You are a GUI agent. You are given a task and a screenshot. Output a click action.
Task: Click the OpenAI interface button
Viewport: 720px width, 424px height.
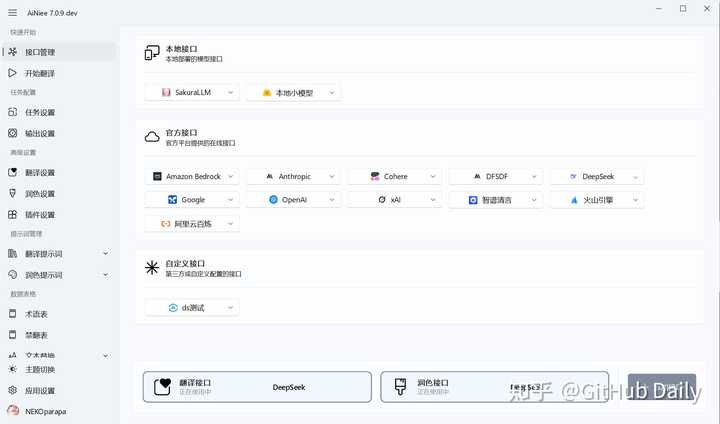click(293, 200)
